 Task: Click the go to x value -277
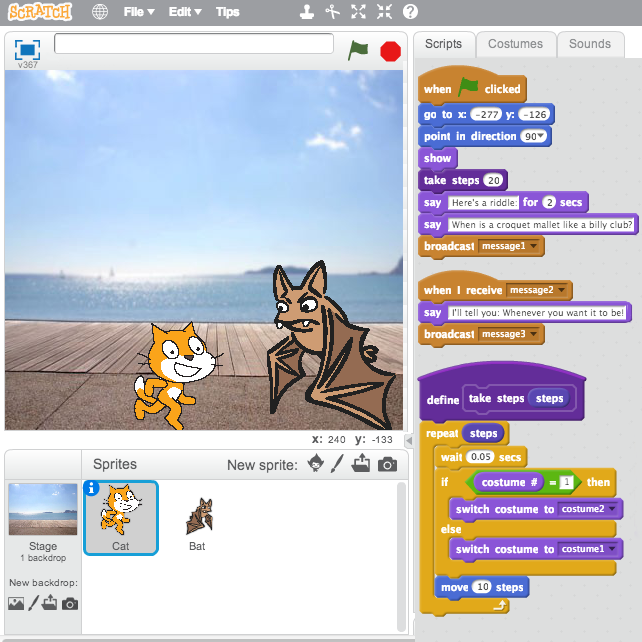click(x=486, y=114)
